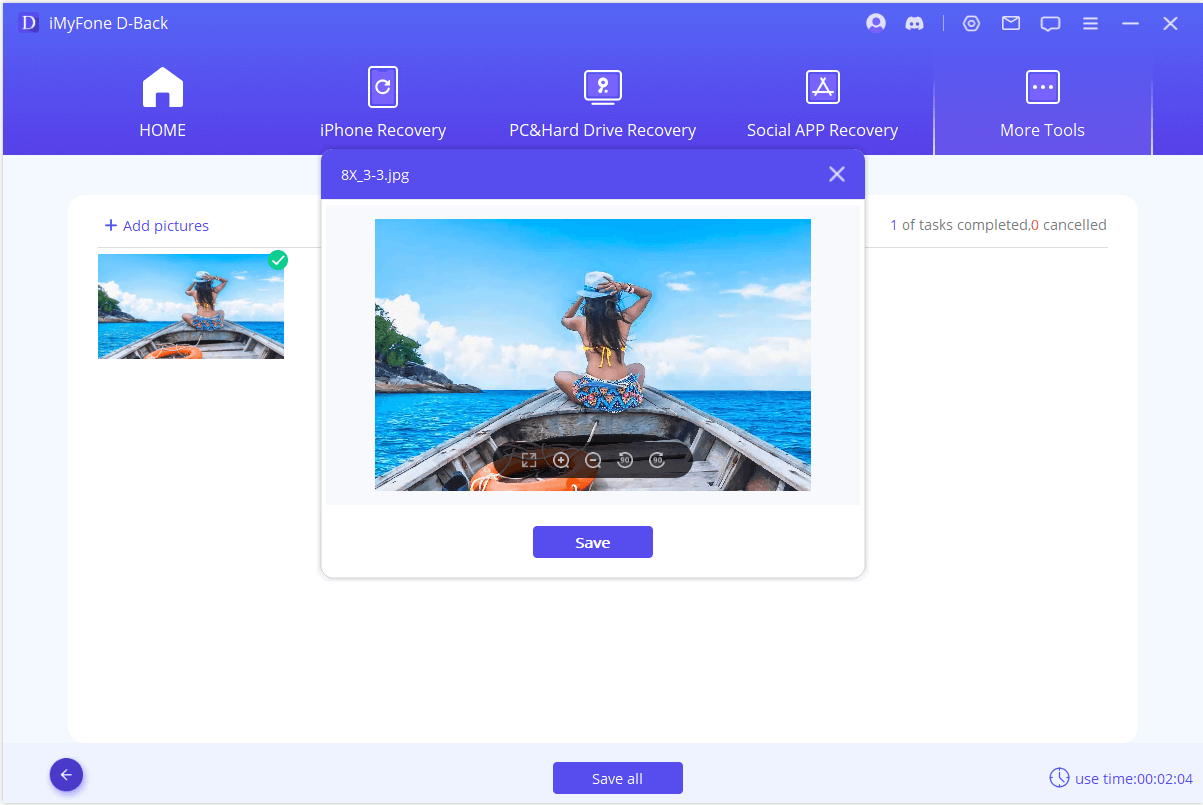
Task: Switch to iPhone Recovery tab
Action: [x=383, y=103]
